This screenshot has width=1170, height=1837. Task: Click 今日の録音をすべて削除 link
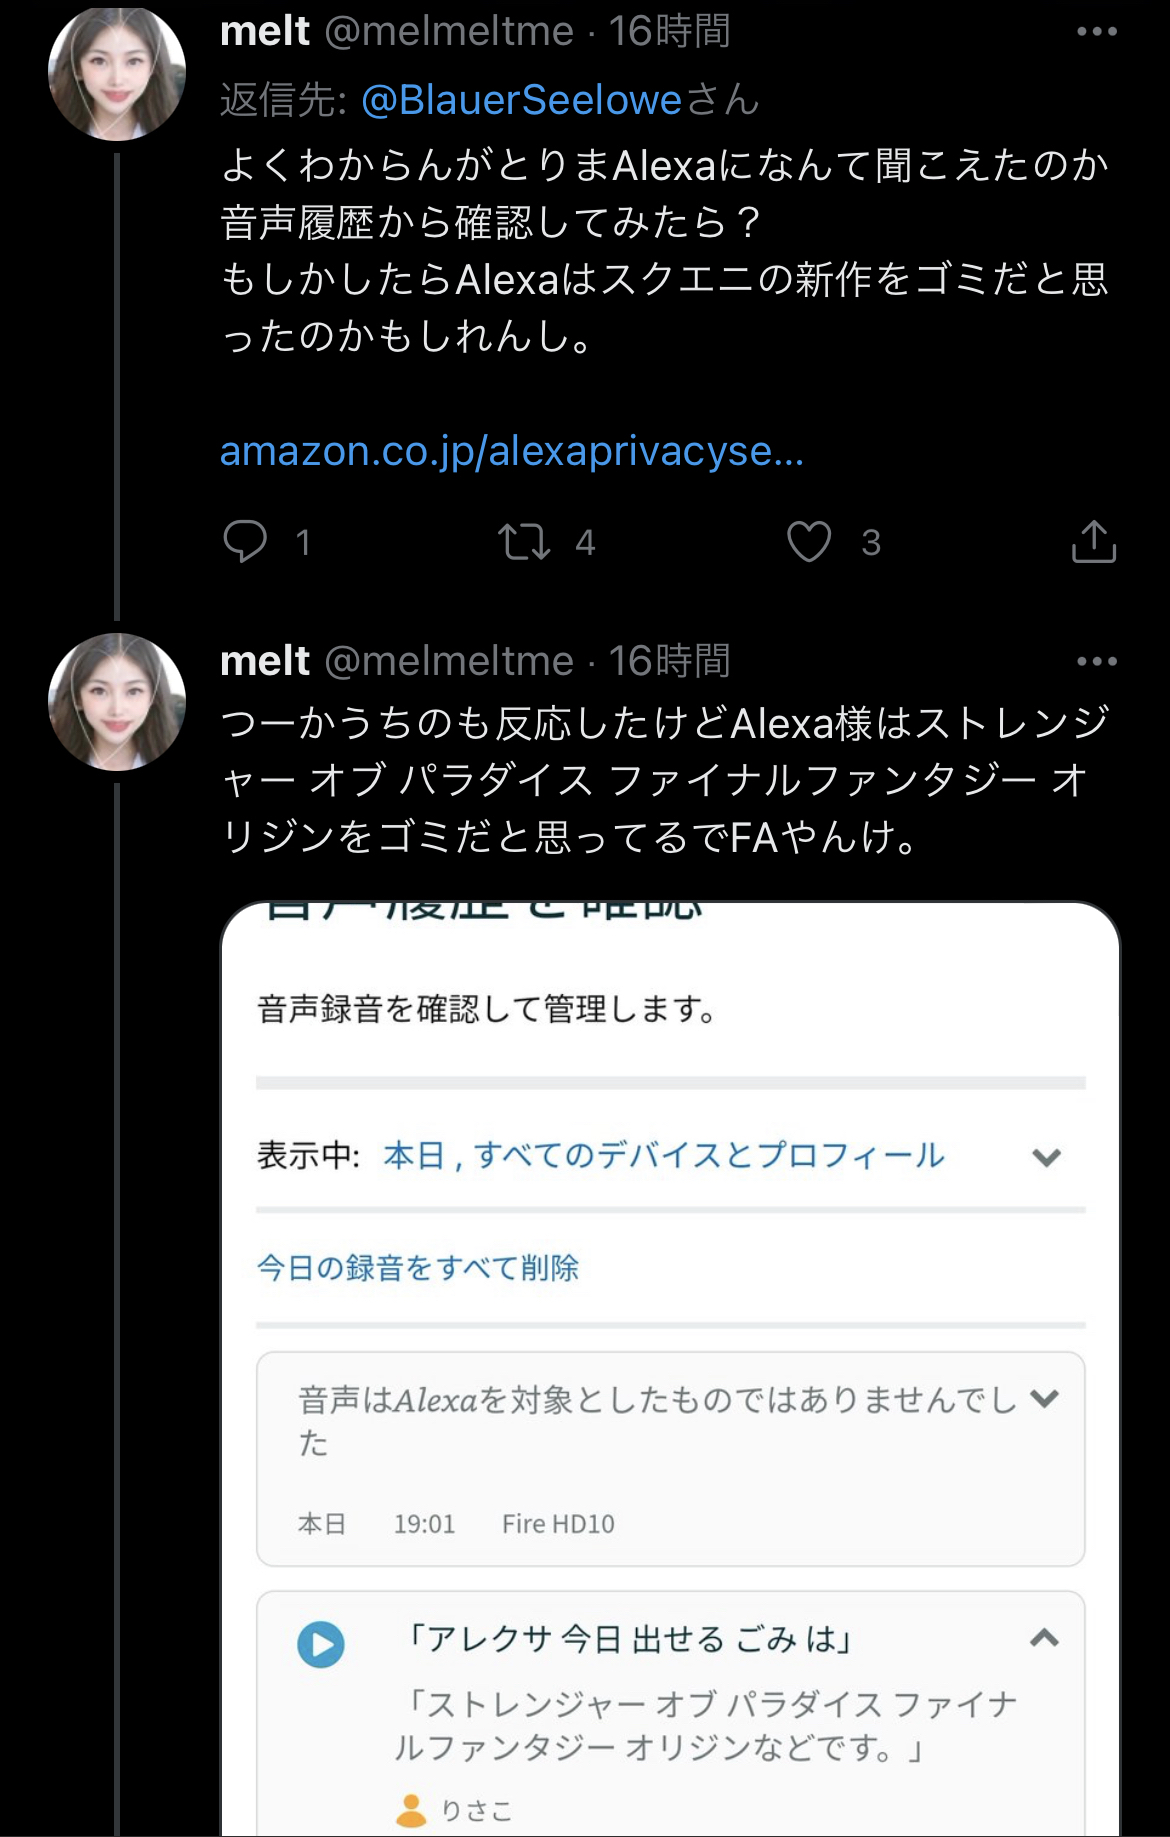point(418,1268)
